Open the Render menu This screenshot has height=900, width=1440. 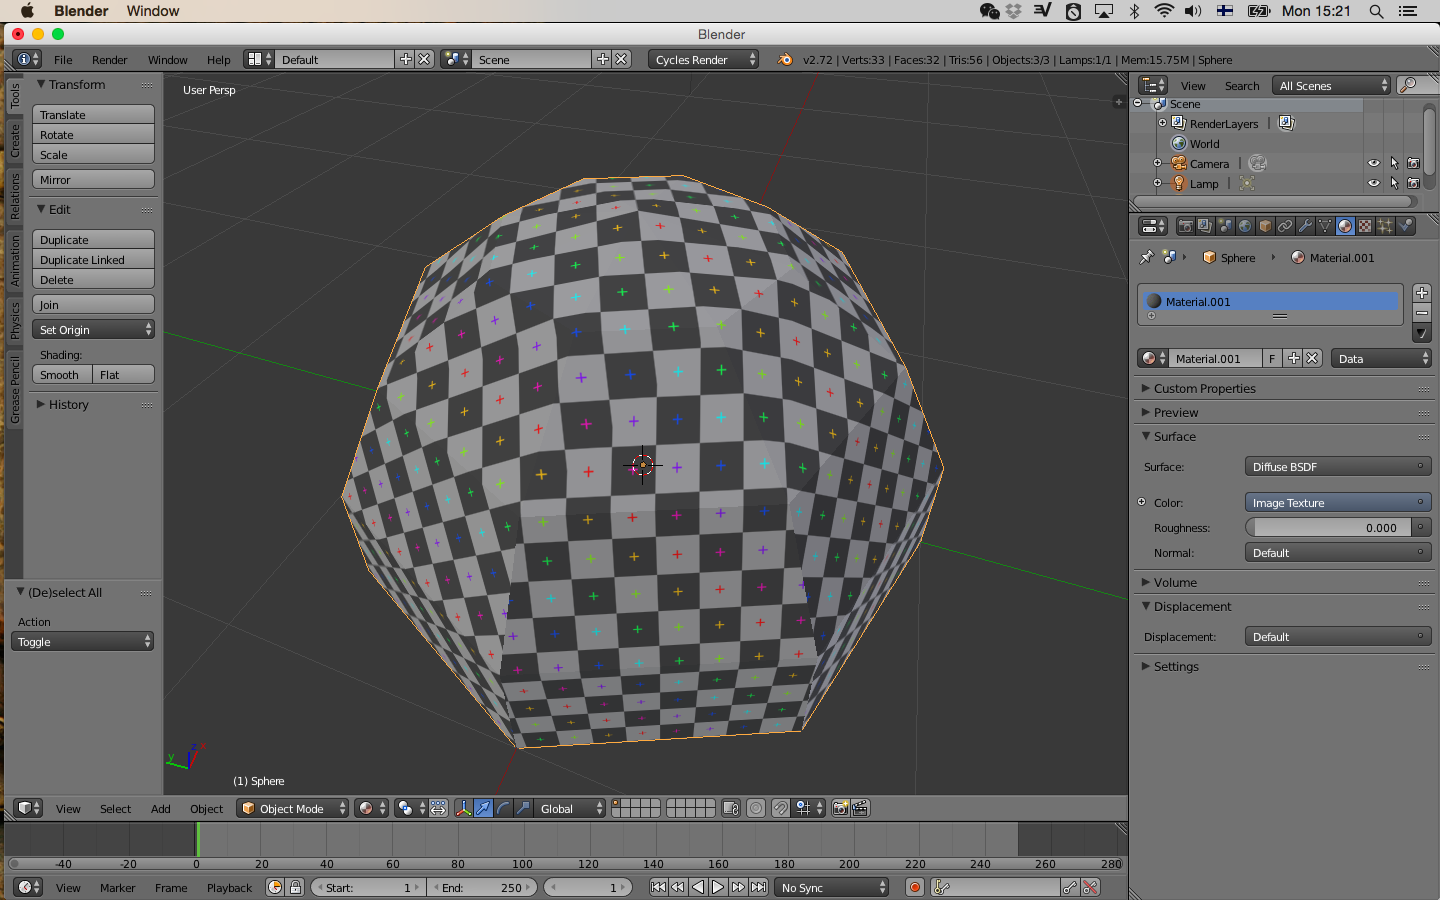click(109, 60)
